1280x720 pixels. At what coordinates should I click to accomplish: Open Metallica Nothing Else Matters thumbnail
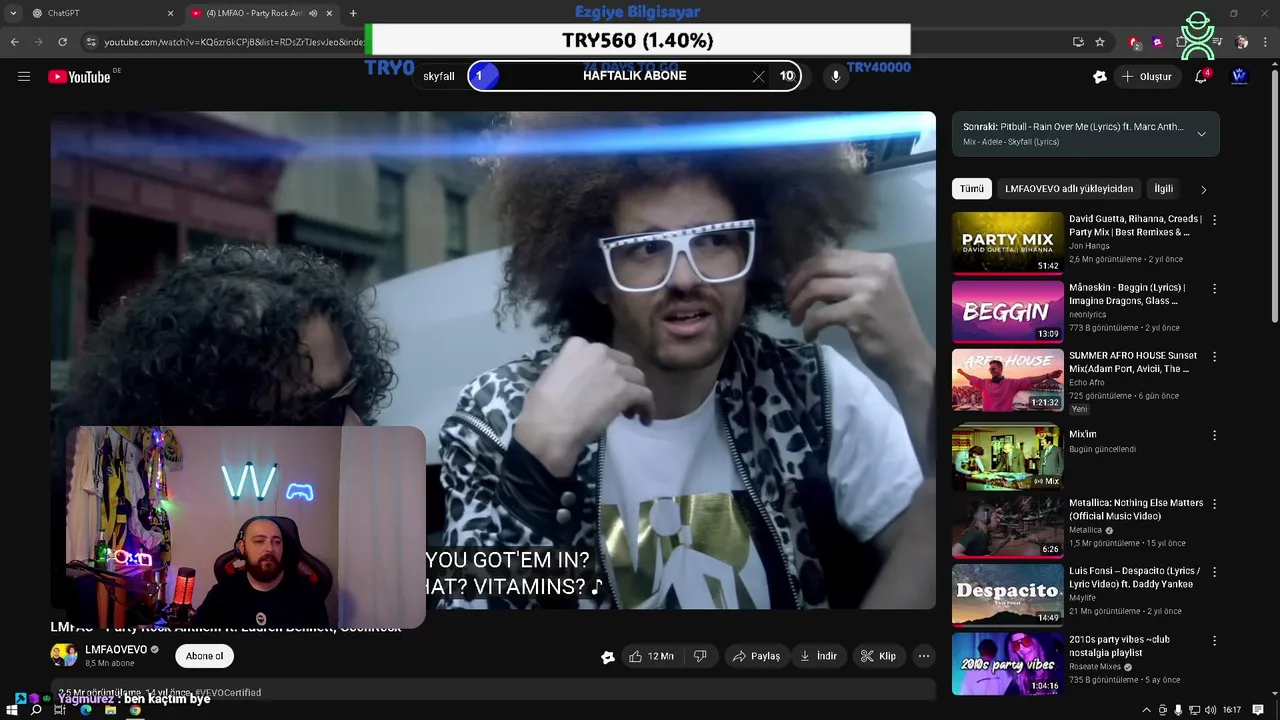1007,526
